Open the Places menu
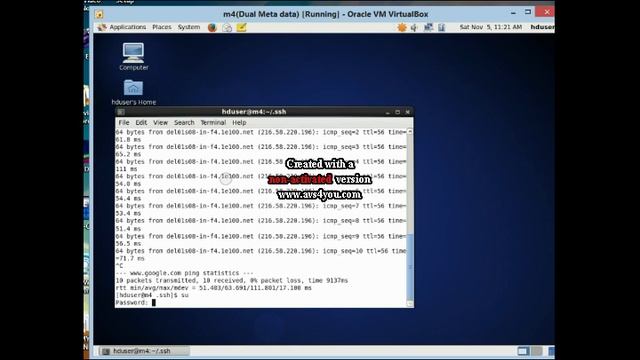 pyautogui.click(x=162, y=27)
